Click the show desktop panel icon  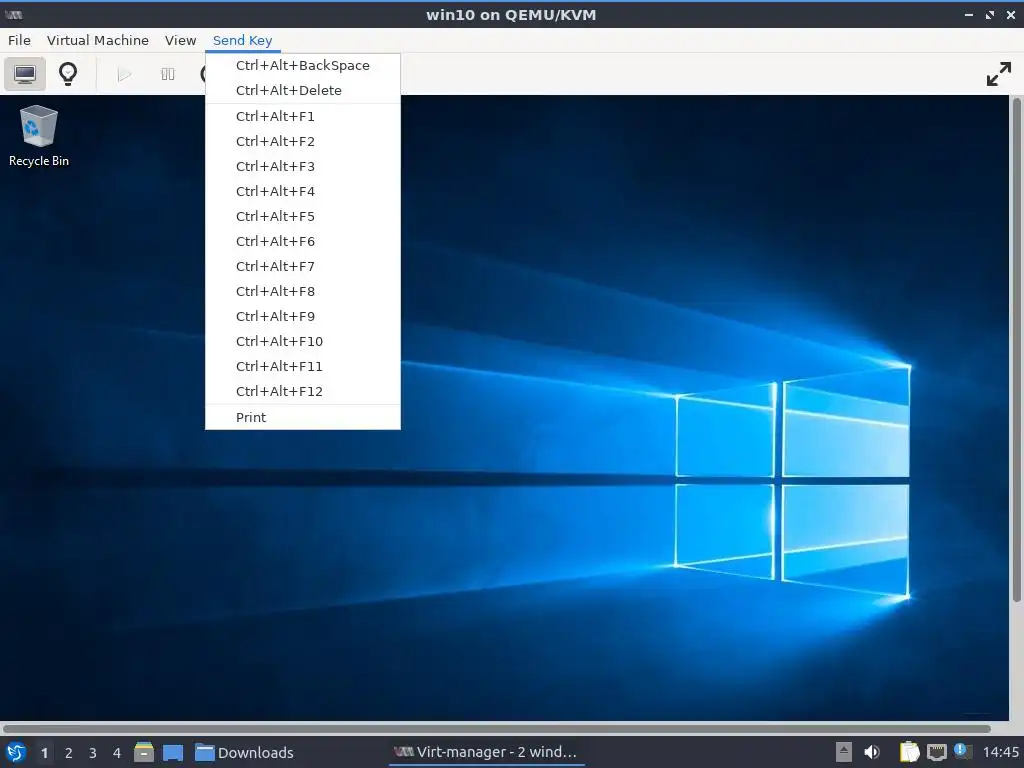[x=173, y=753]
